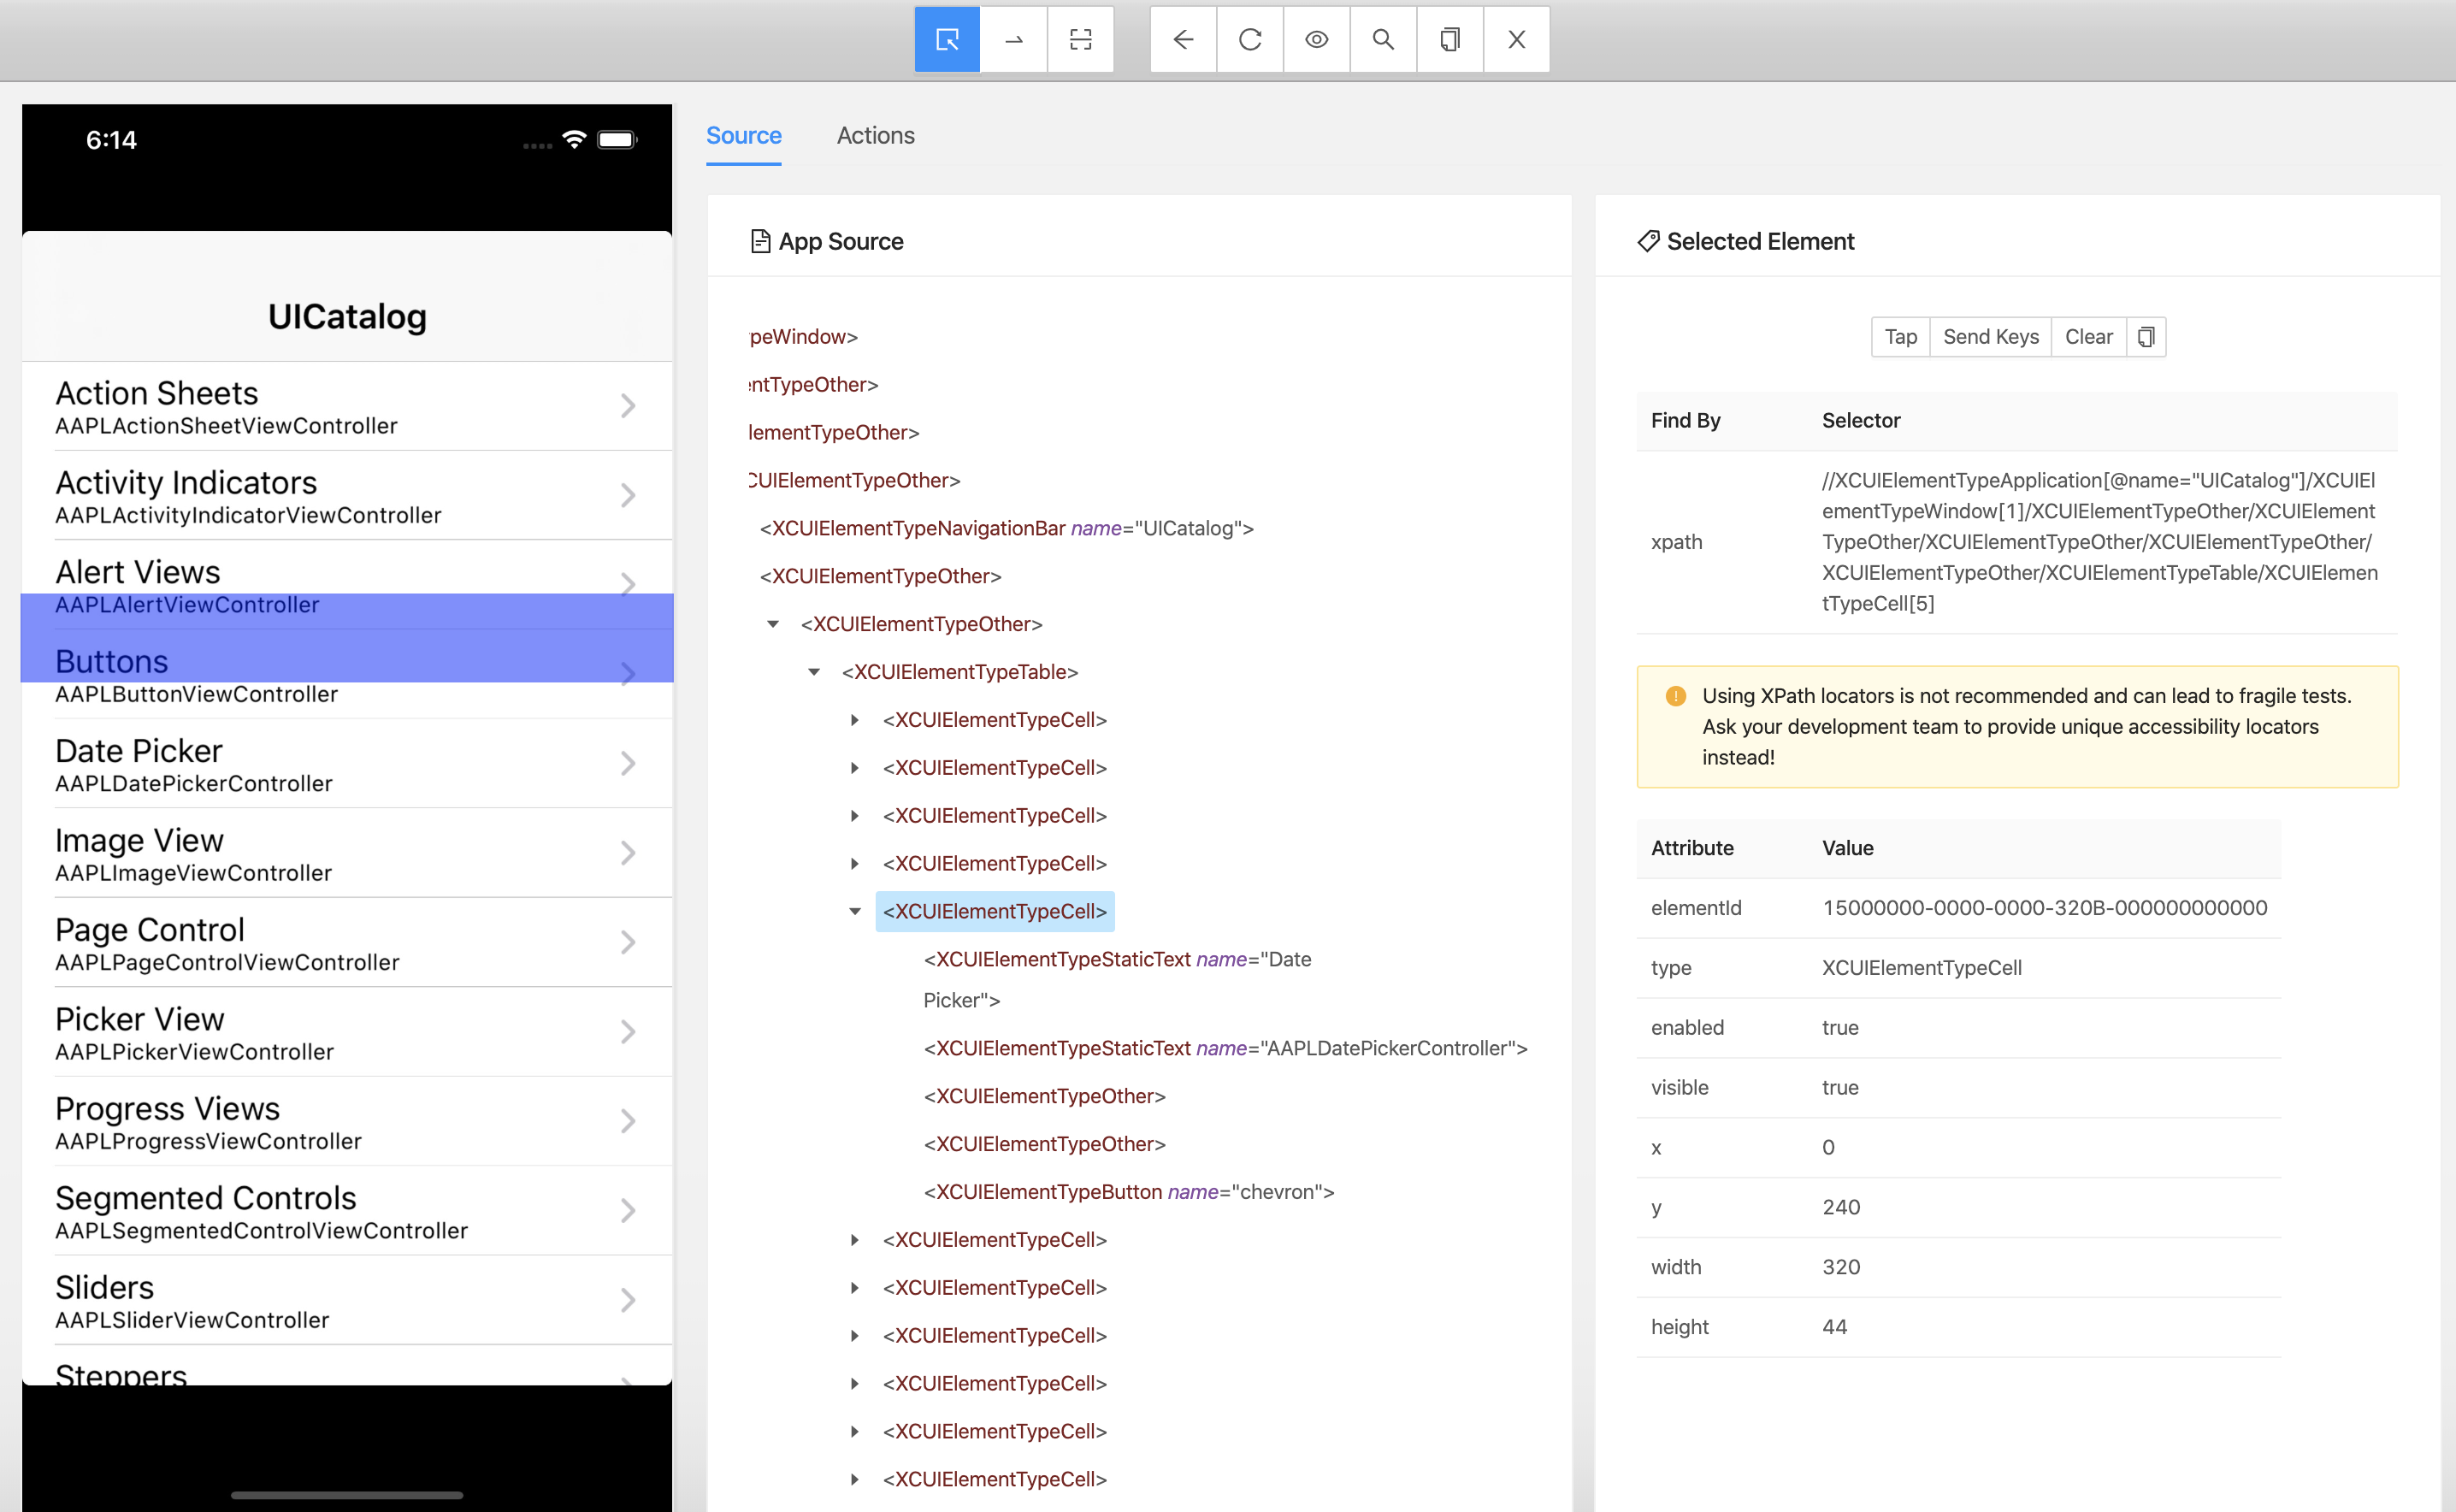
Task: Select StaticText name="Date Picker" node
Action: click(1117, 979)
